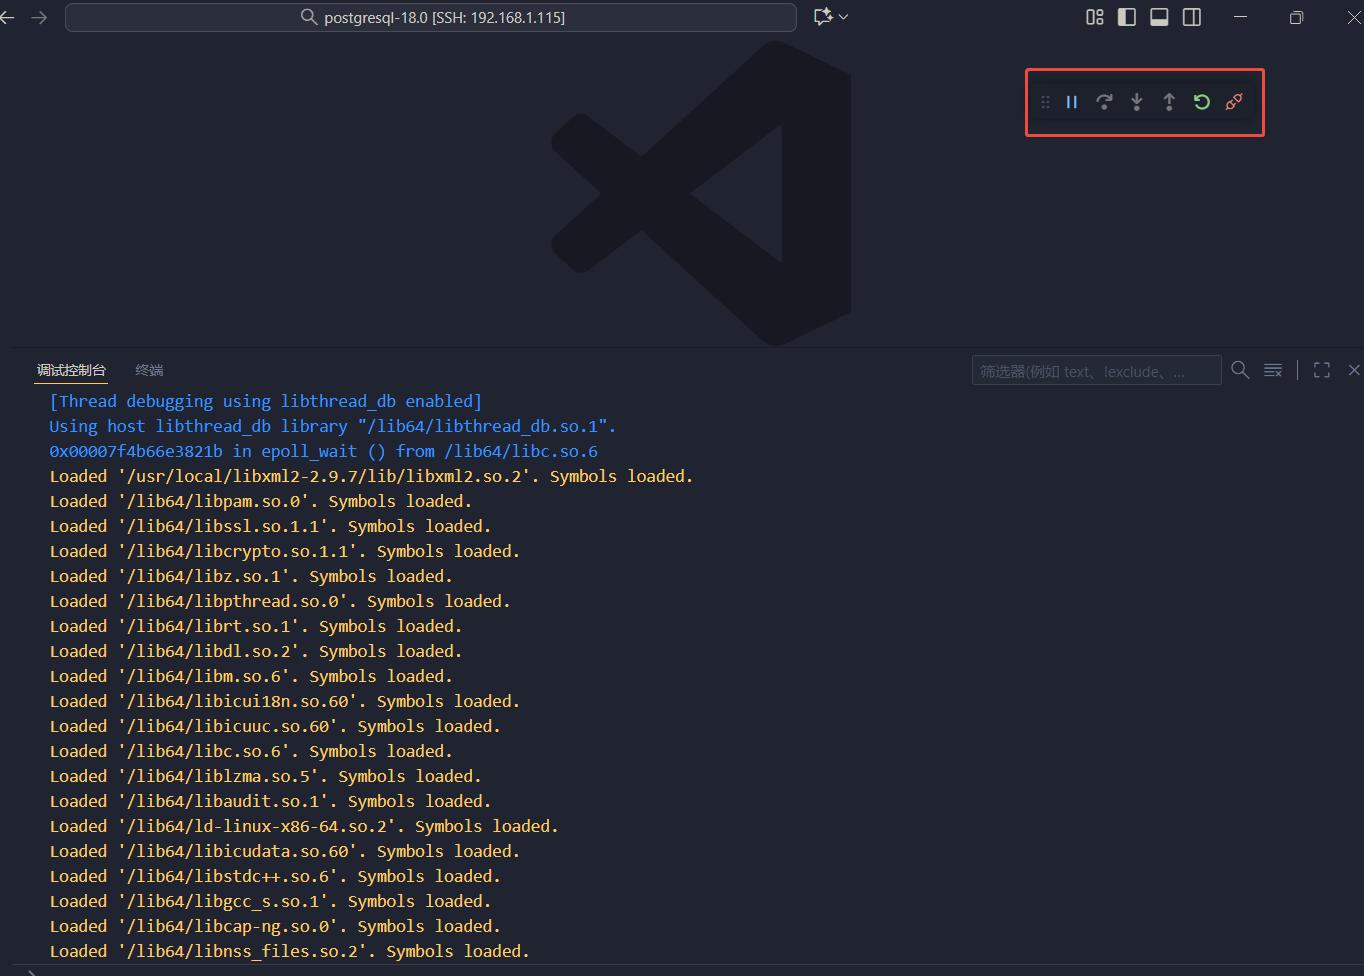Go forward using the right arrow
The height and width of the screenshot is (976, 1364).
coord(39,17)
